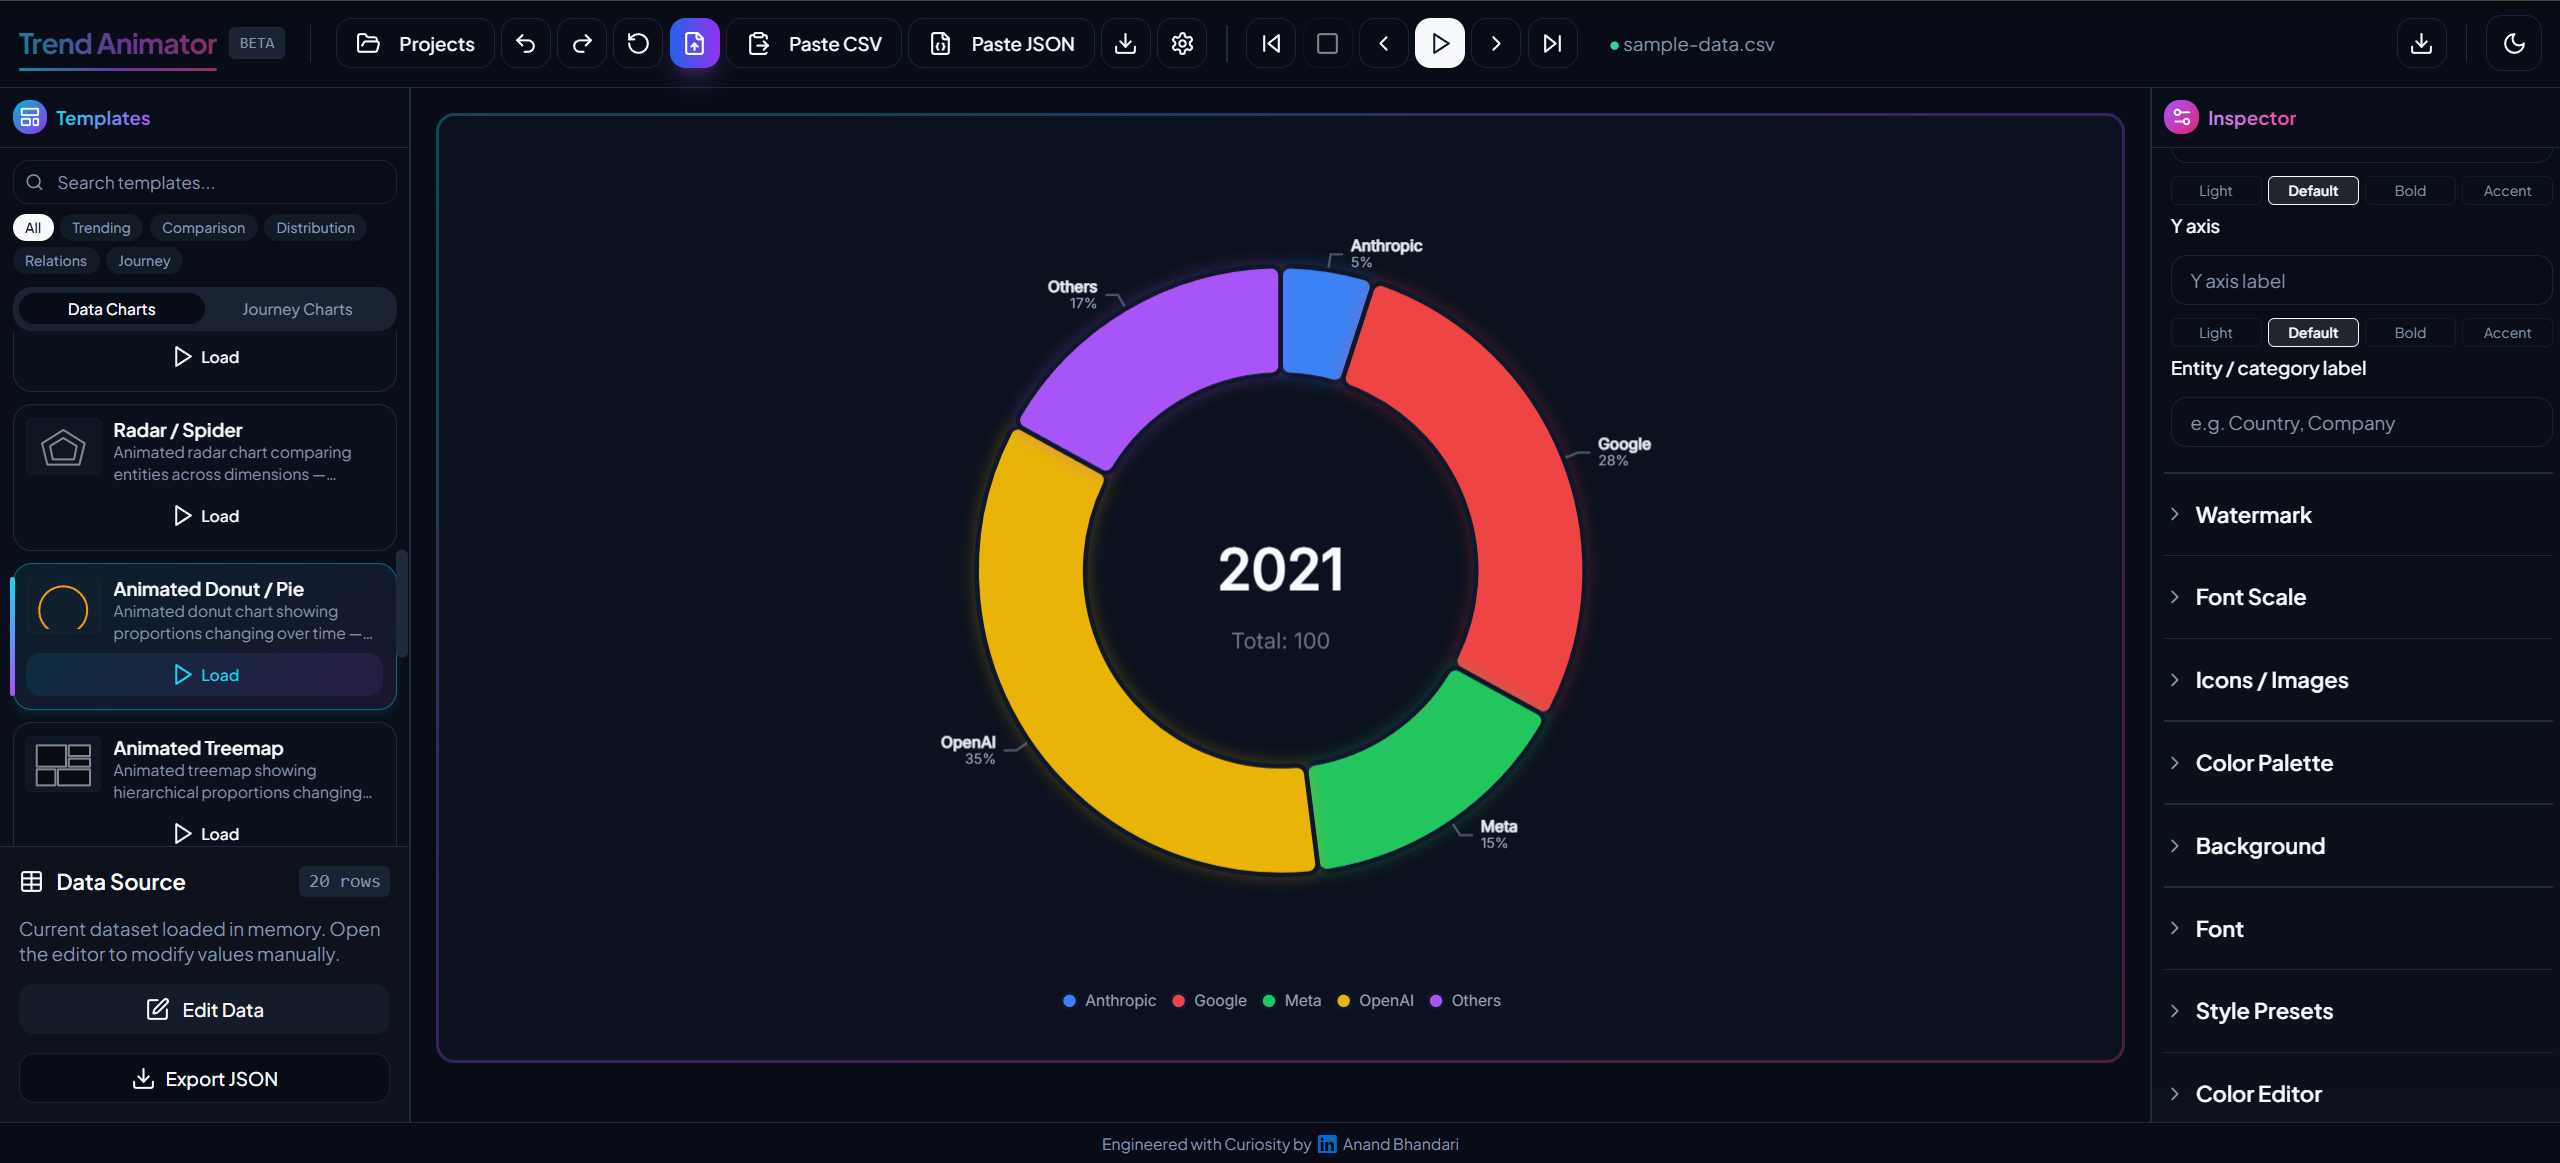
Task: Expand the Watermark section
Action: pyautogui.click(x=2253, y=514)
